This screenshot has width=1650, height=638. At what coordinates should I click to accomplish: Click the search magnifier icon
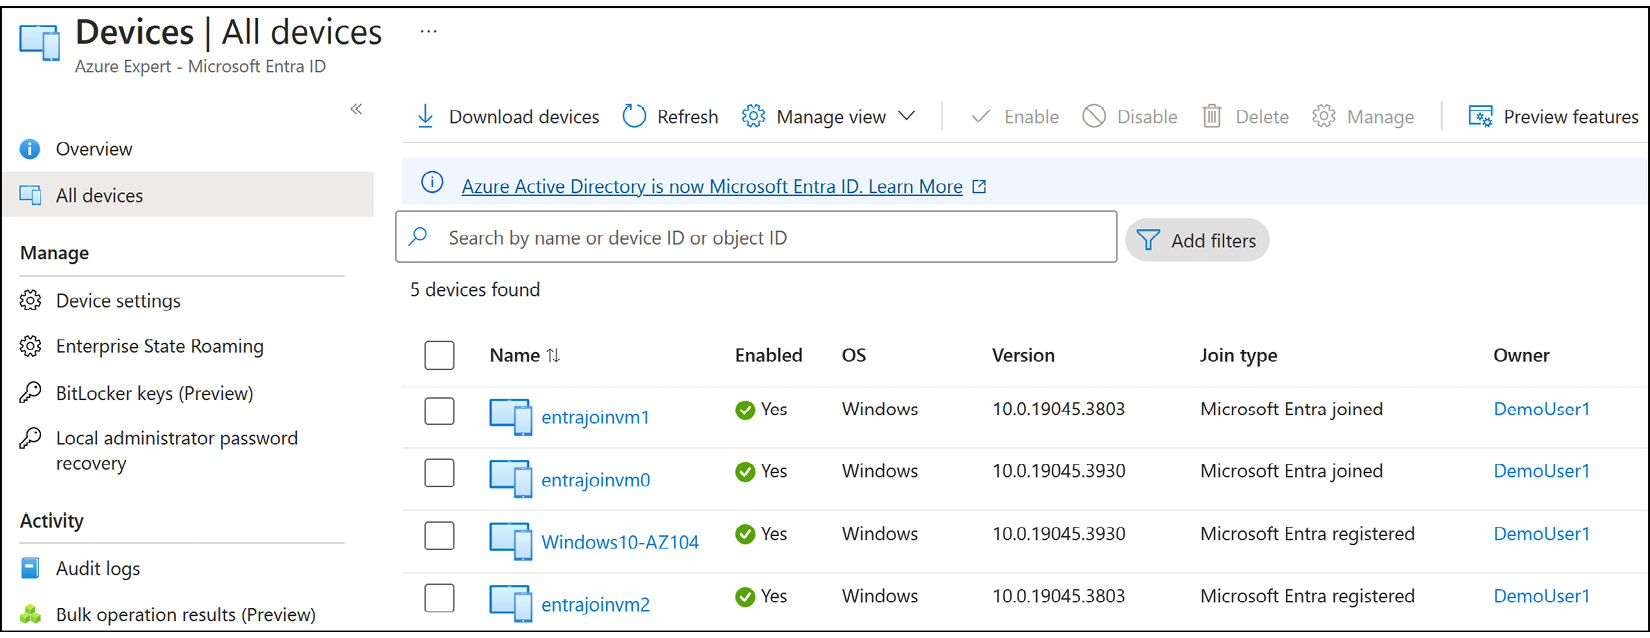pos(419,236)
